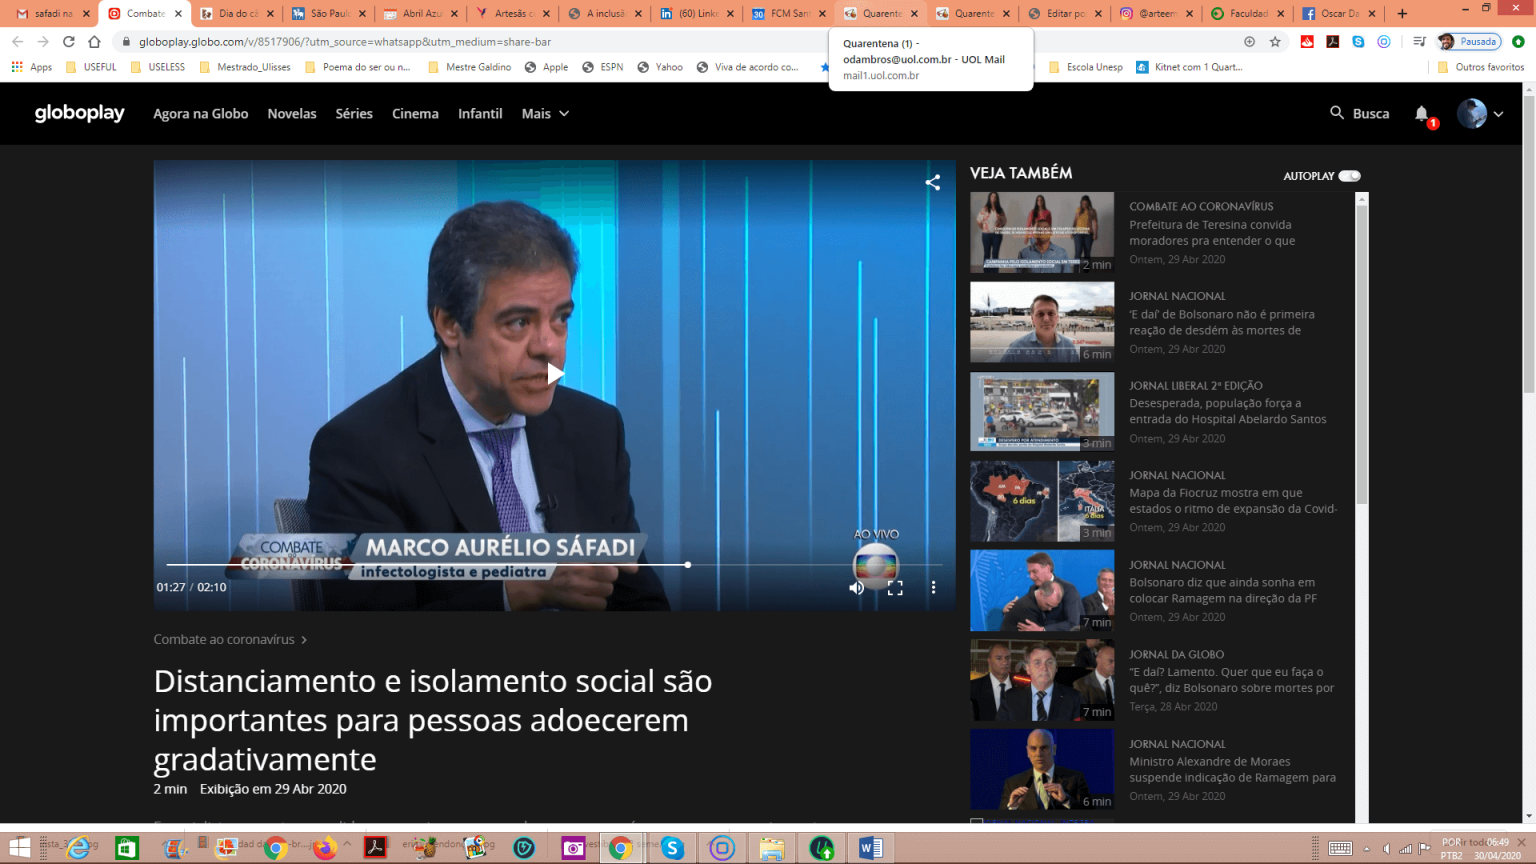Open the video player three-dot options menu
Screen dimensions: 1536x864
(x=933, y=588)
